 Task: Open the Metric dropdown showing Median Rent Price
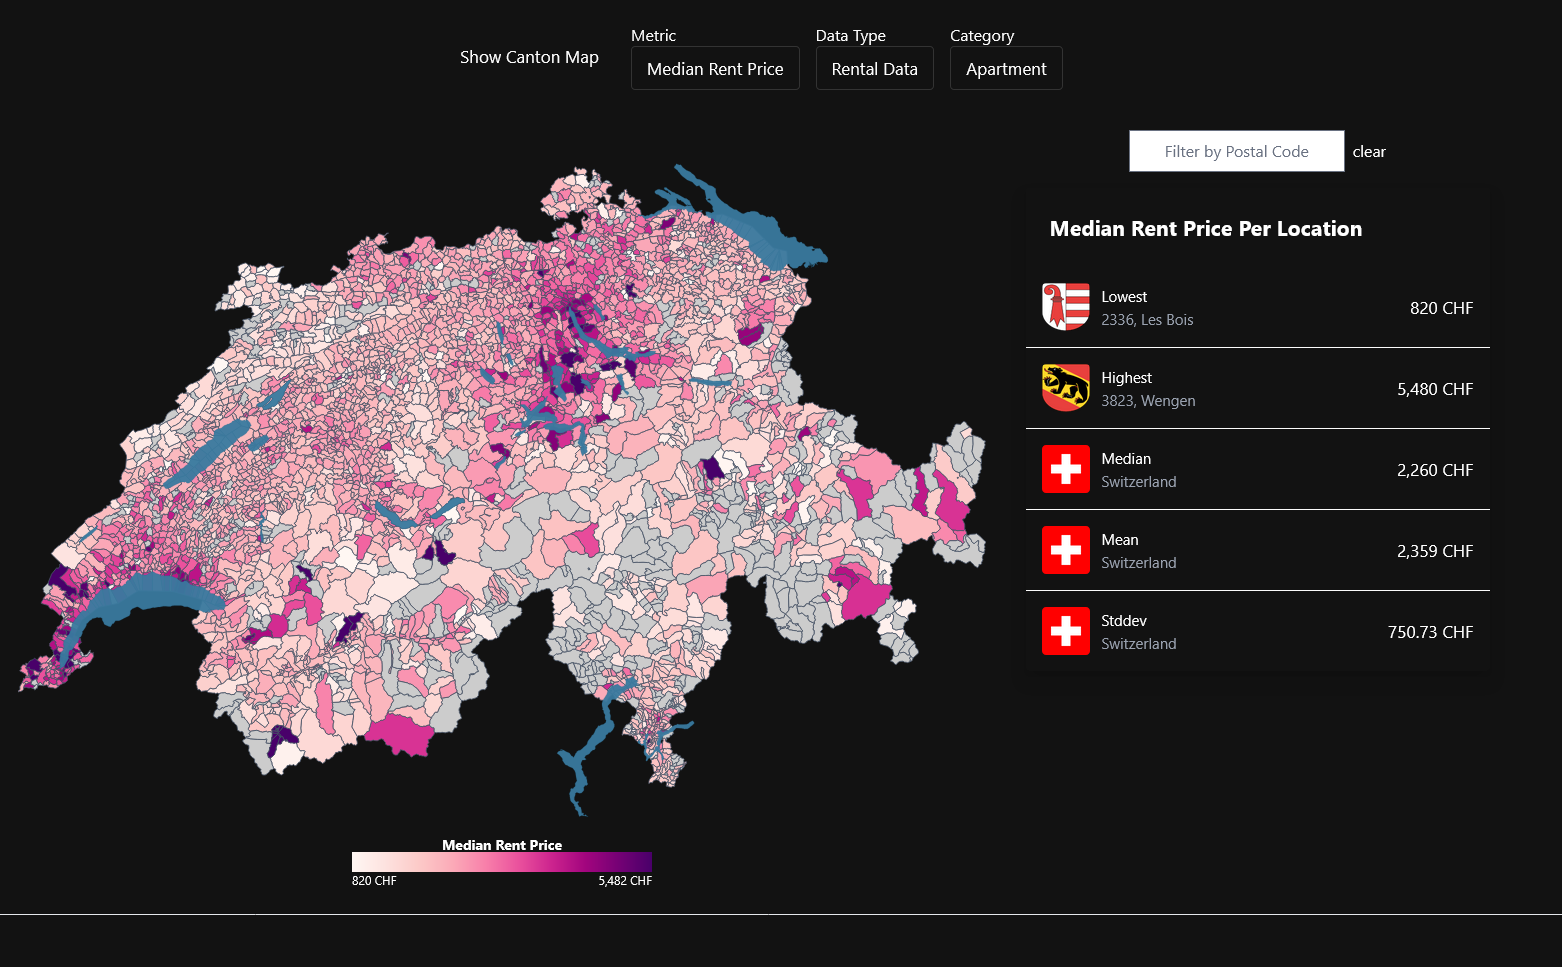[x=715, y=68]
